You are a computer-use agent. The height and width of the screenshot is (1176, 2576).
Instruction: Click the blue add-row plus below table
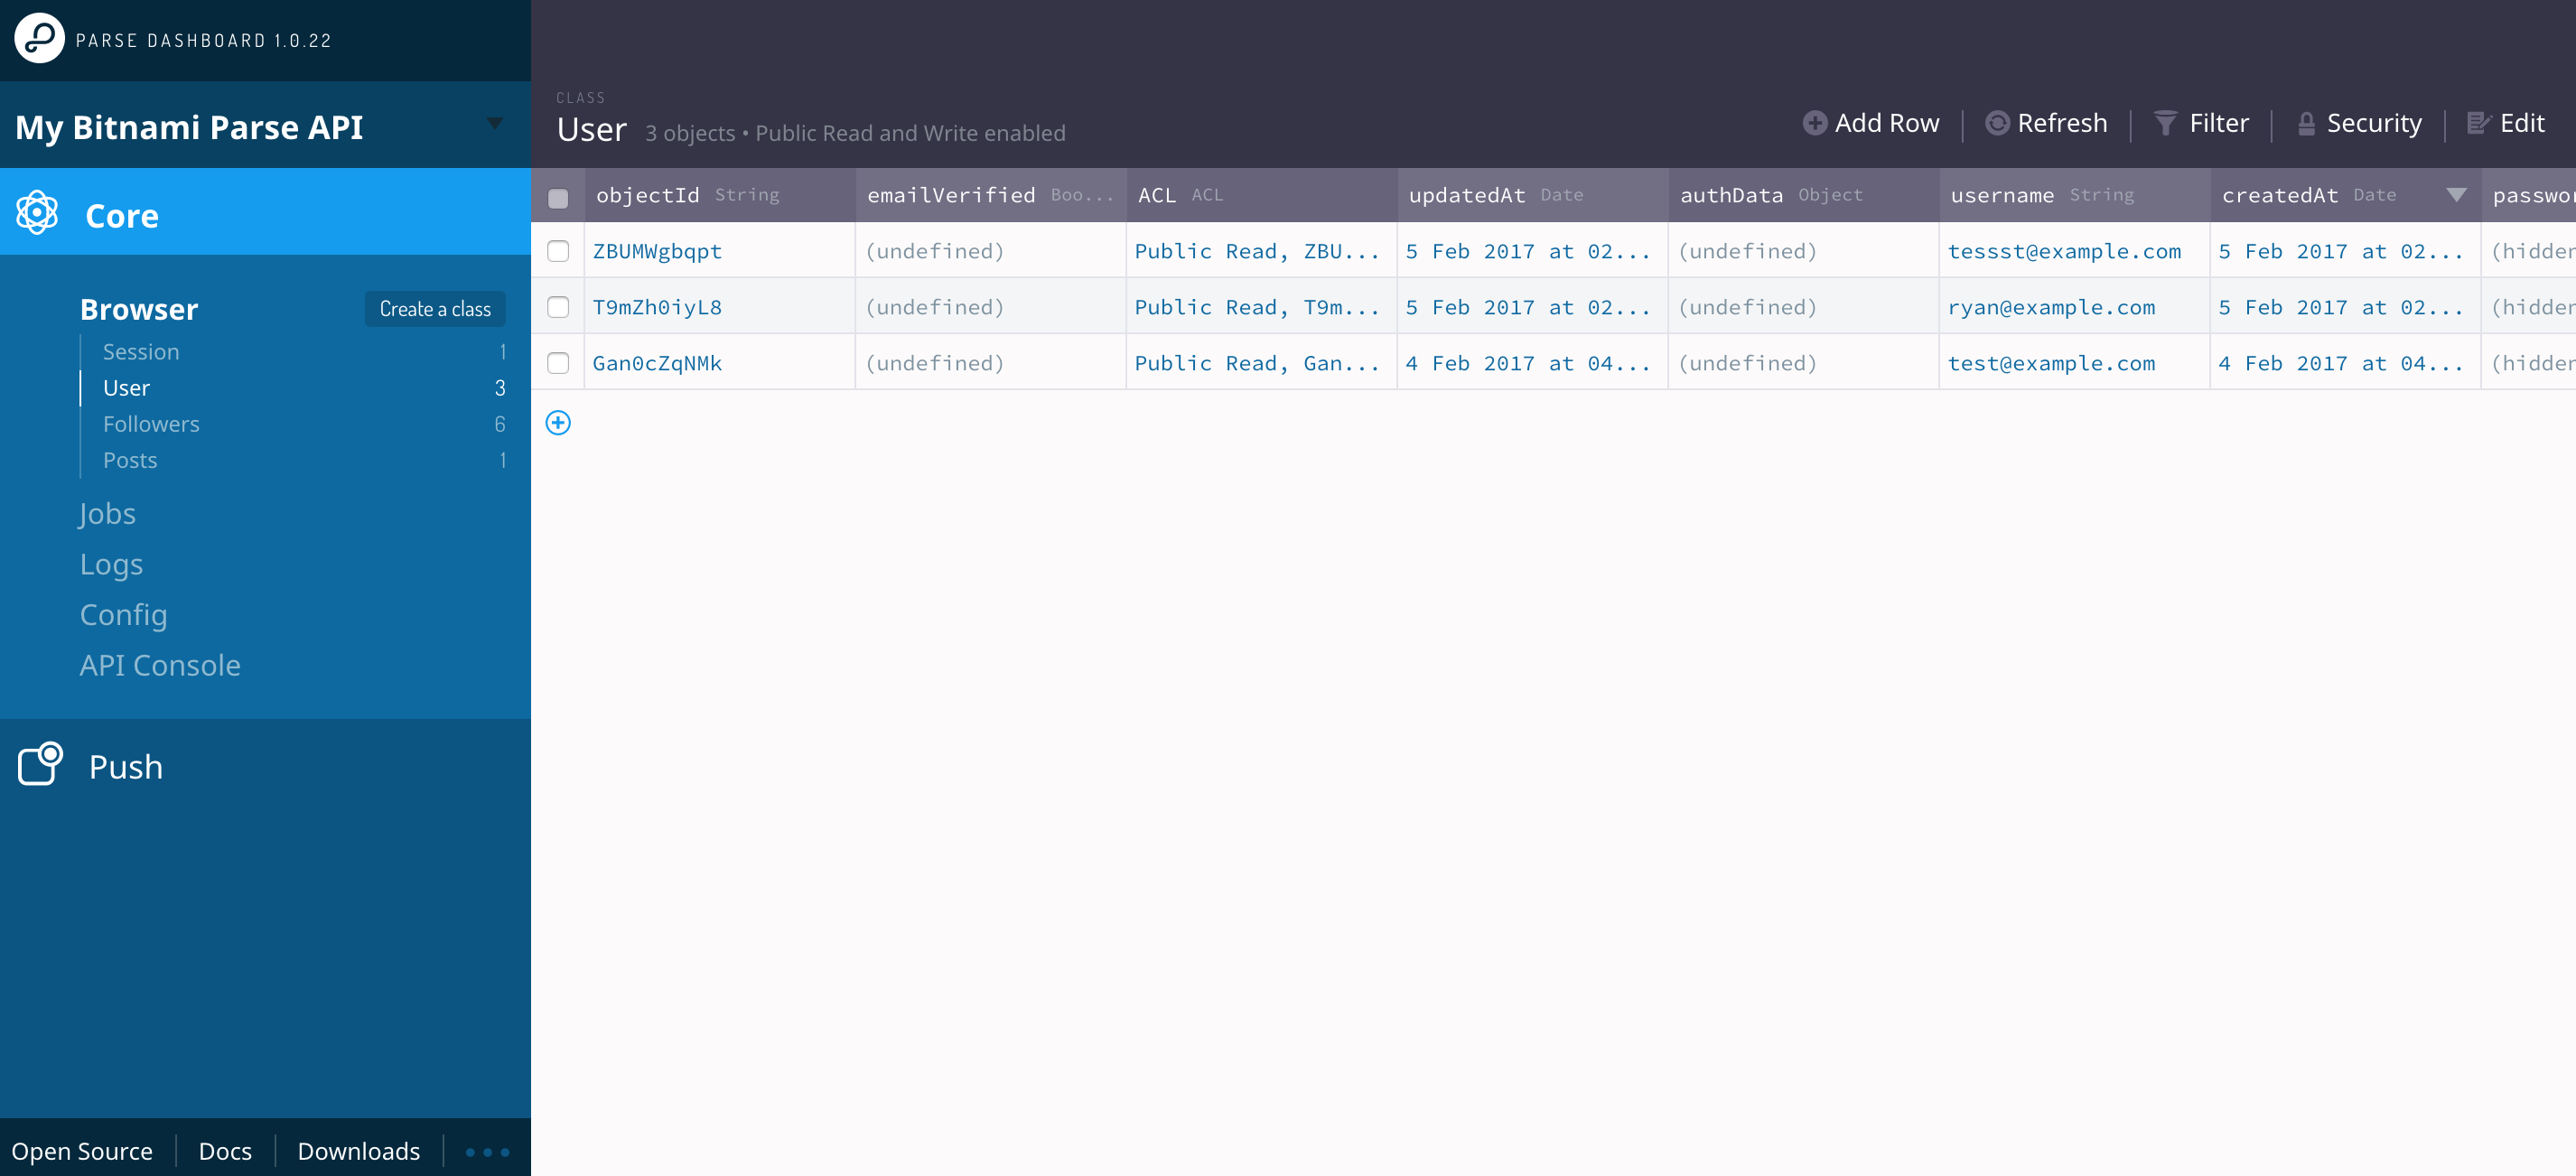click(558, 423)
